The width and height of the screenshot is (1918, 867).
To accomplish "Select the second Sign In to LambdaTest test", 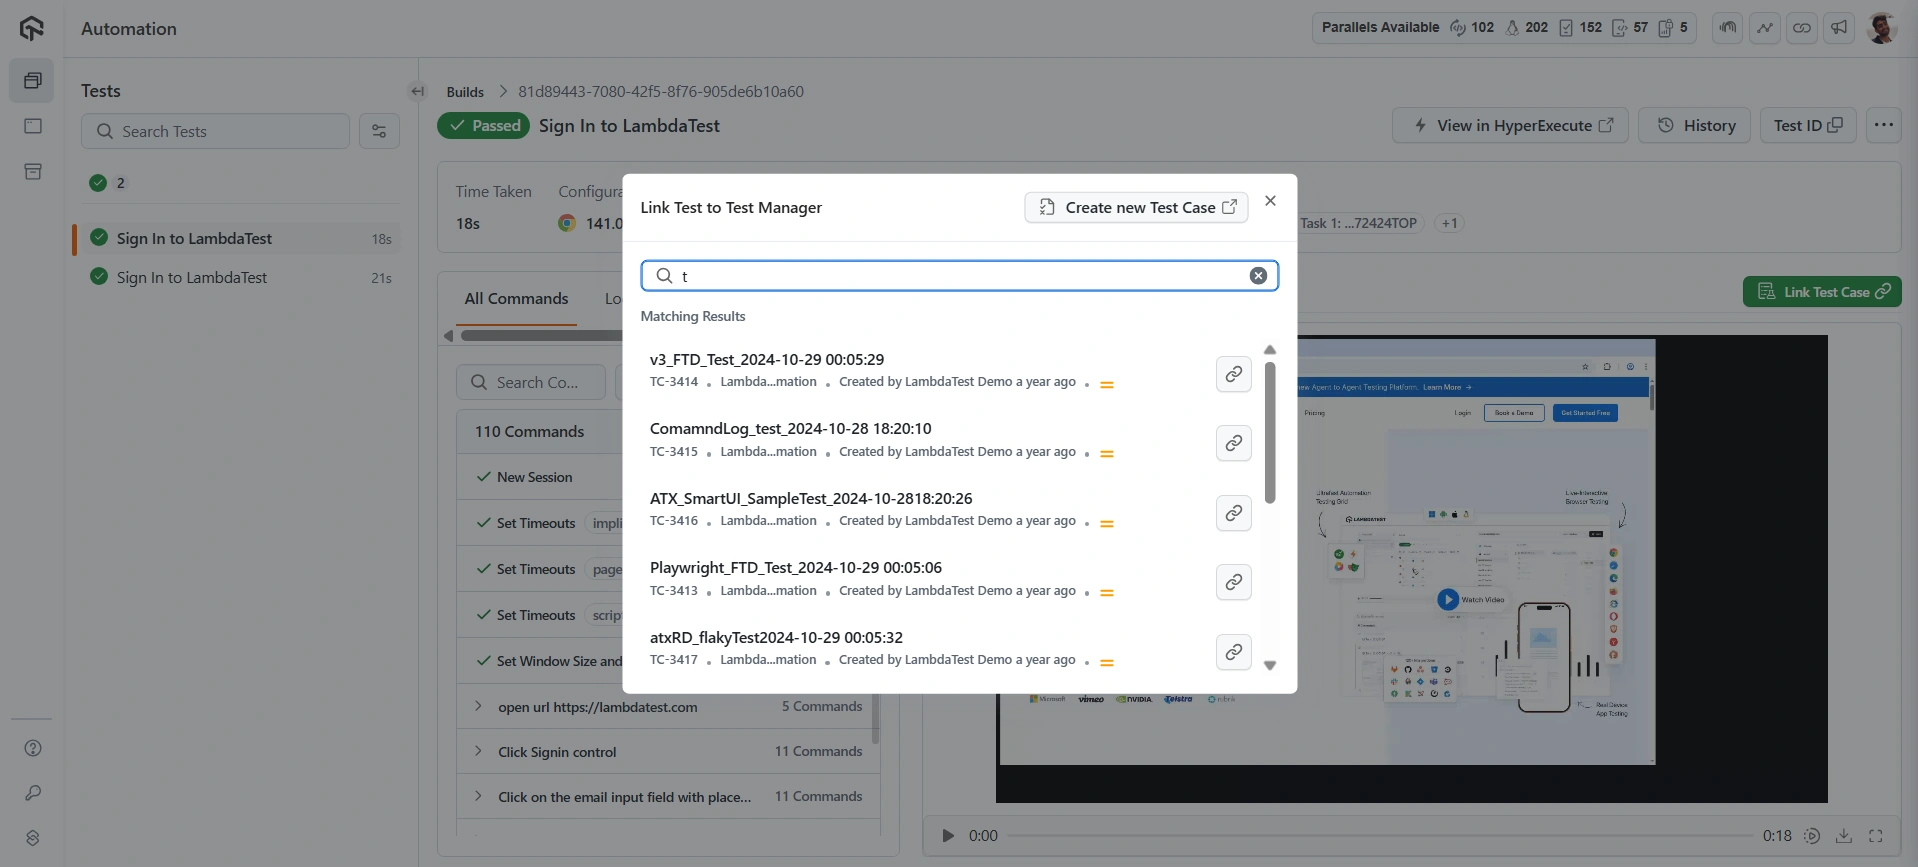I will [192, 278].
